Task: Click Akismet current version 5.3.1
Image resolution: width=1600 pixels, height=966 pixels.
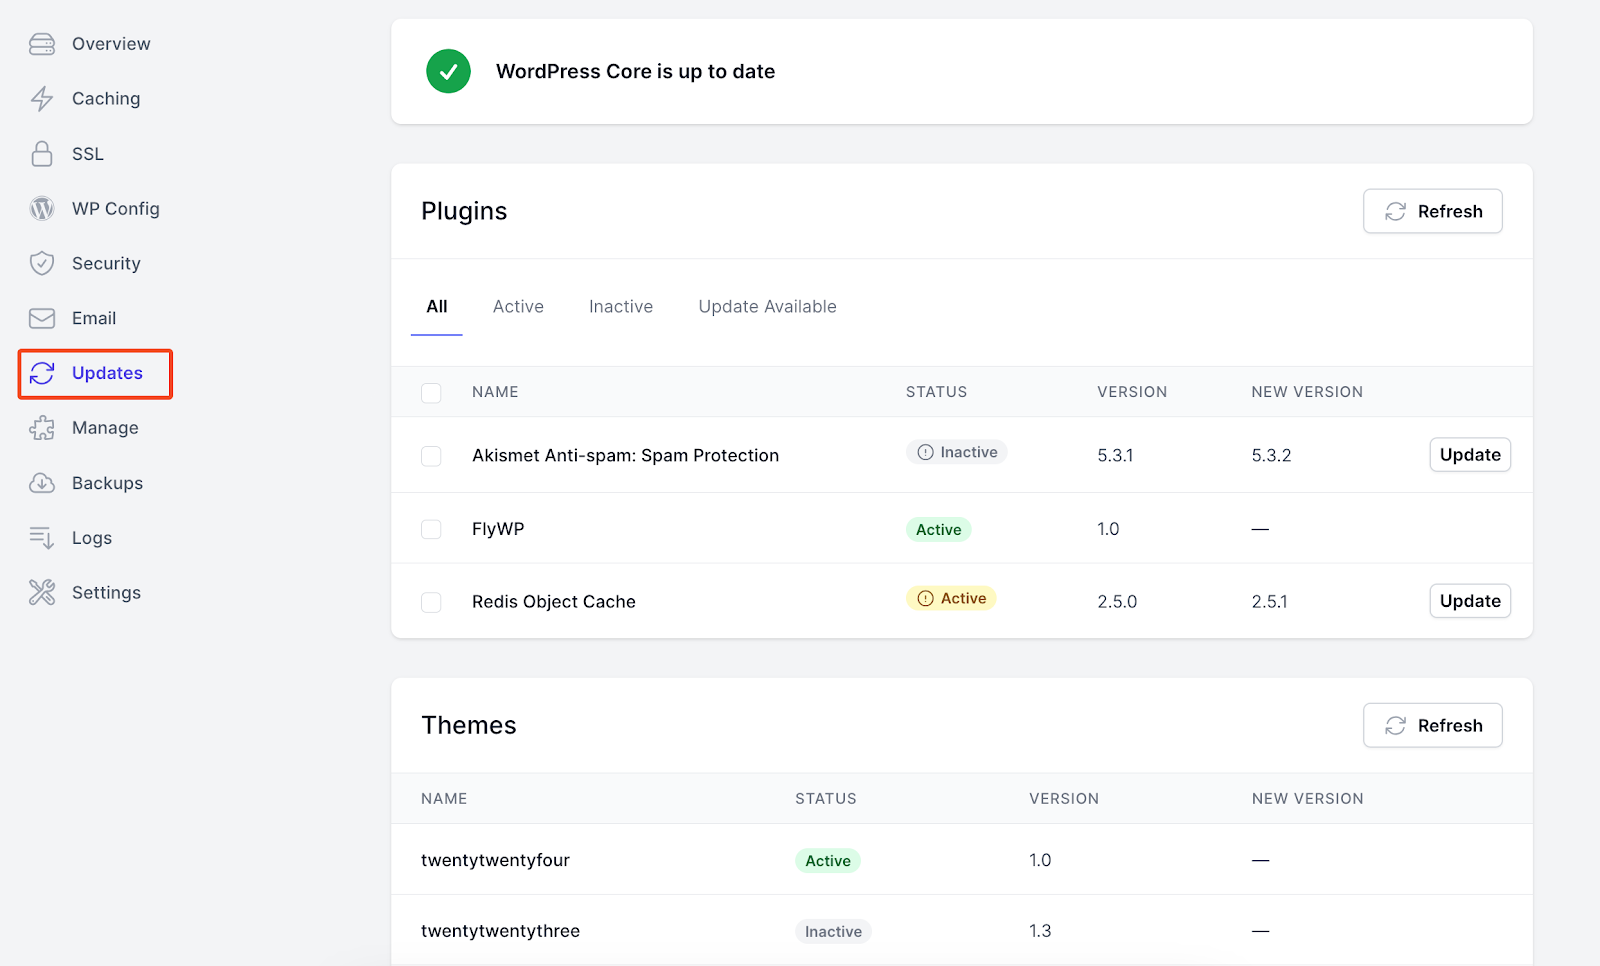Action: click(1115, 456)
